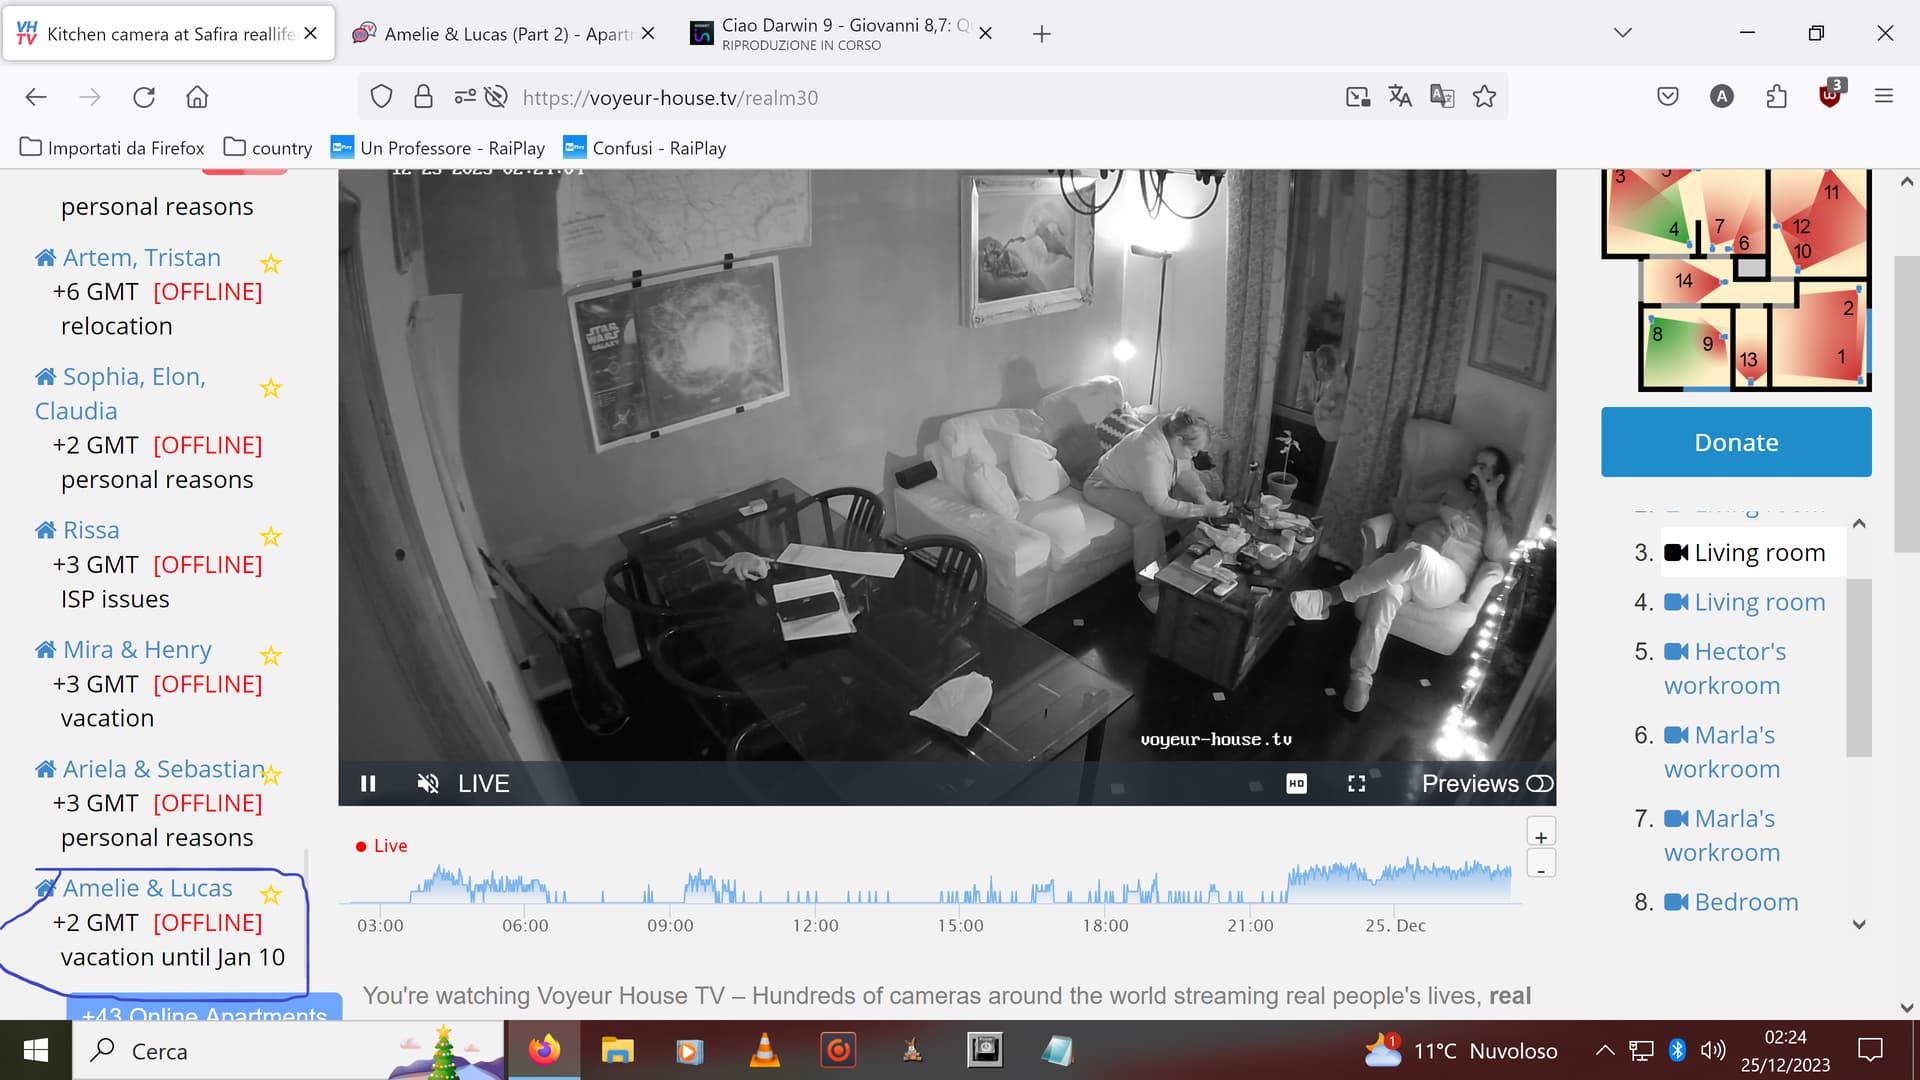The width and height of the screenshot is (1920, 1080).
Task: Click the Cerca taskbar search box
Action: click(x=288, y=1050)
